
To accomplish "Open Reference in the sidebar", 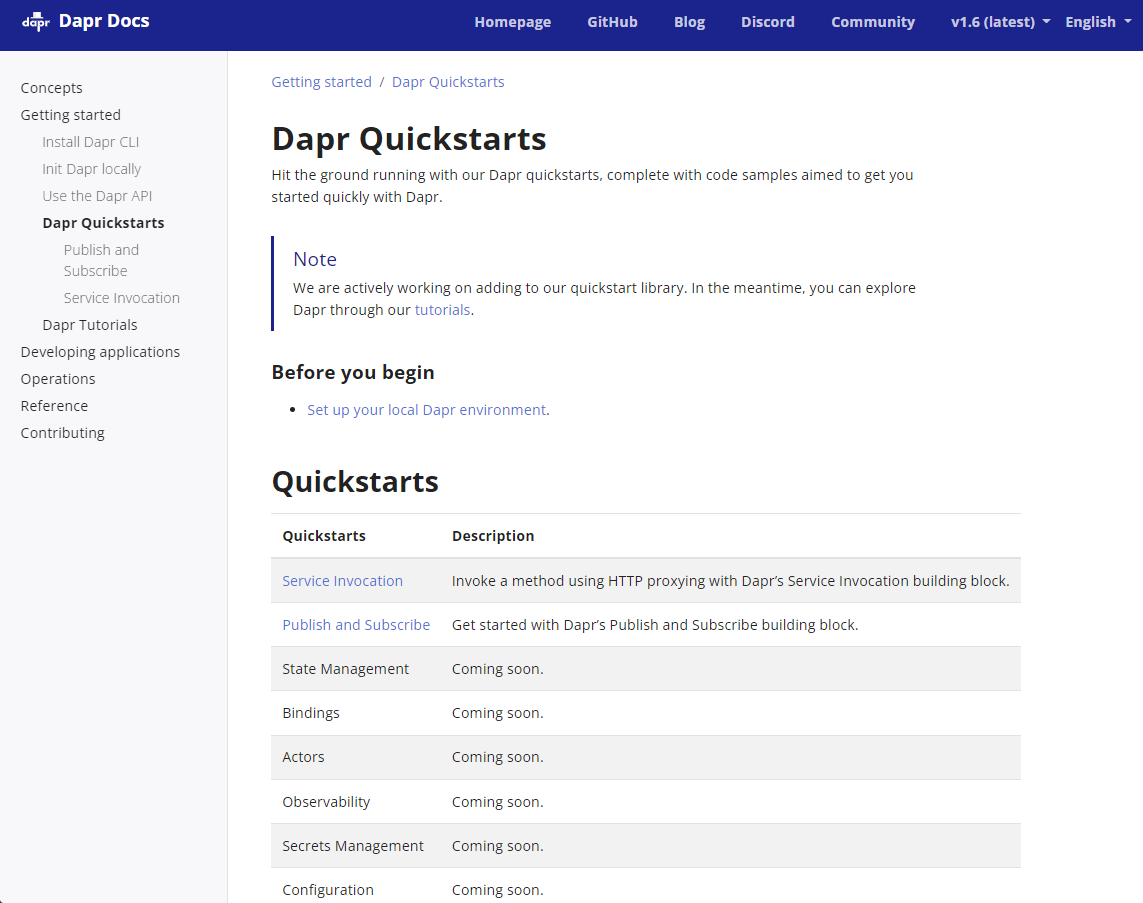I will click(54, 406).
